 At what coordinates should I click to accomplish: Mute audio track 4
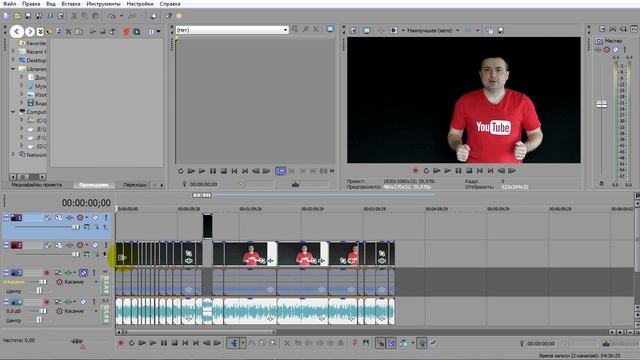point(84,302)
